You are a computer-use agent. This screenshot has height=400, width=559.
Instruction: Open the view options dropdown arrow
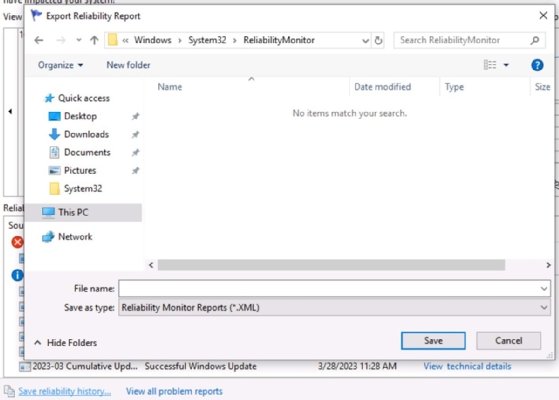point(506,65)
